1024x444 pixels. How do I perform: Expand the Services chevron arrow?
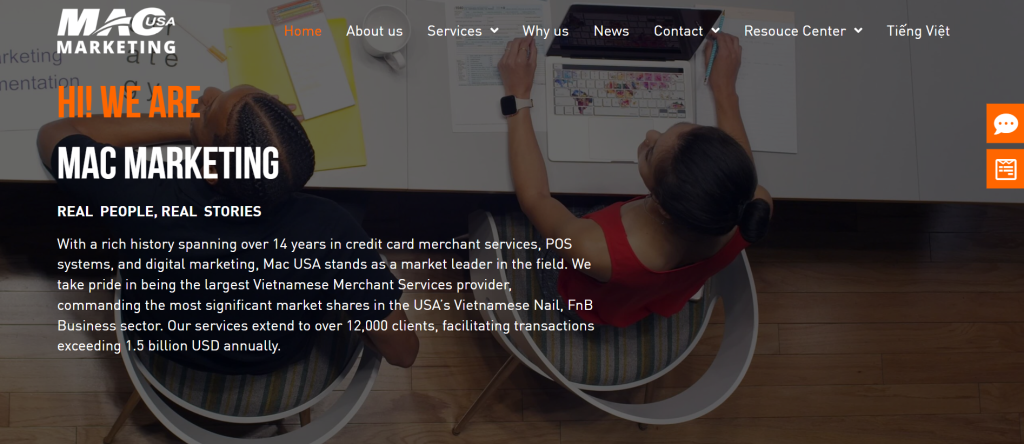pos(494,31)
